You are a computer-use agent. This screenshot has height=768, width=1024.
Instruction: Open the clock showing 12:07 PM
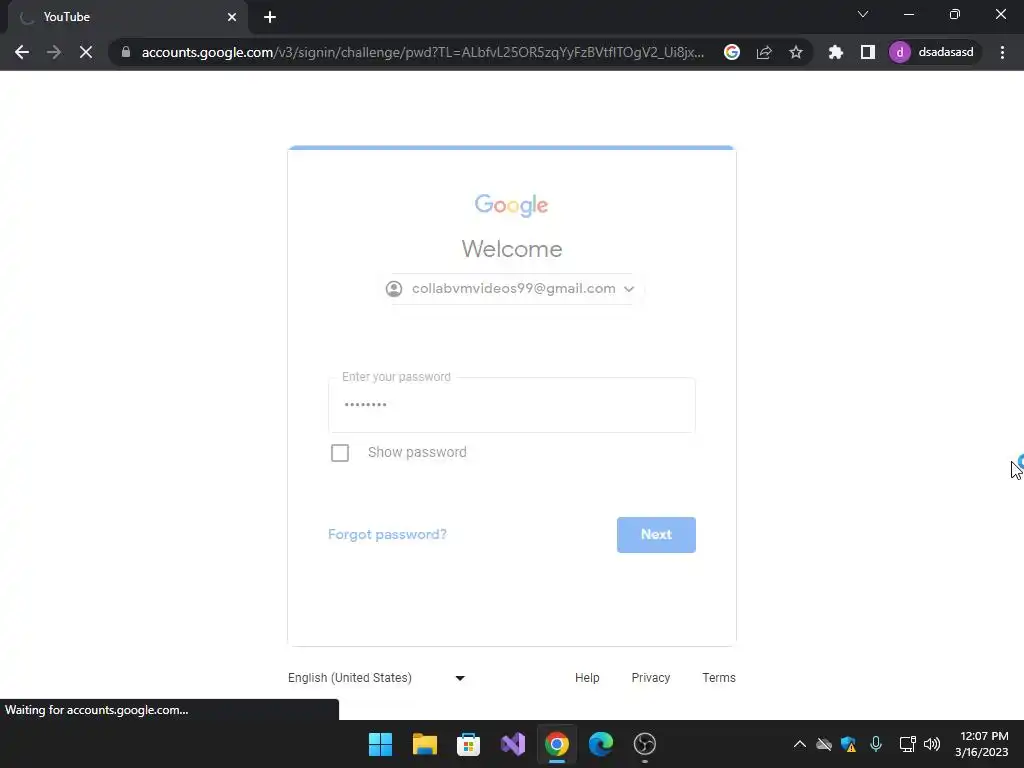click(982, 744)
